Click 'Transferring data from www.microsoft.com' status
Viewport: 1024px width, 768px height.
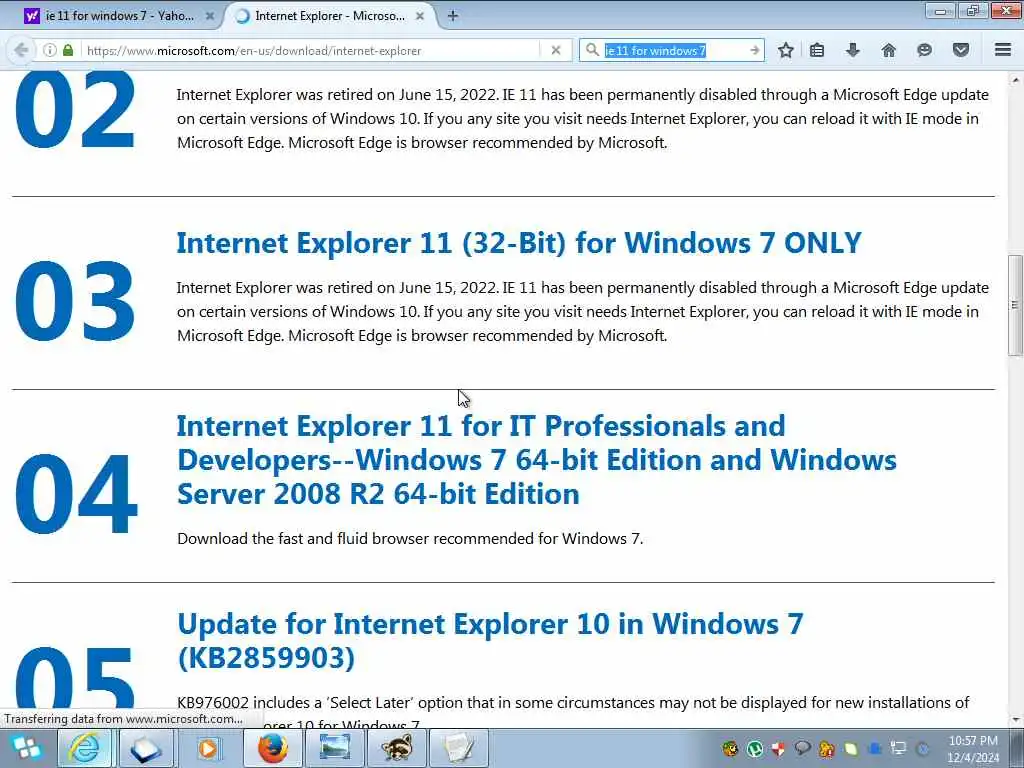coord(123,719)
